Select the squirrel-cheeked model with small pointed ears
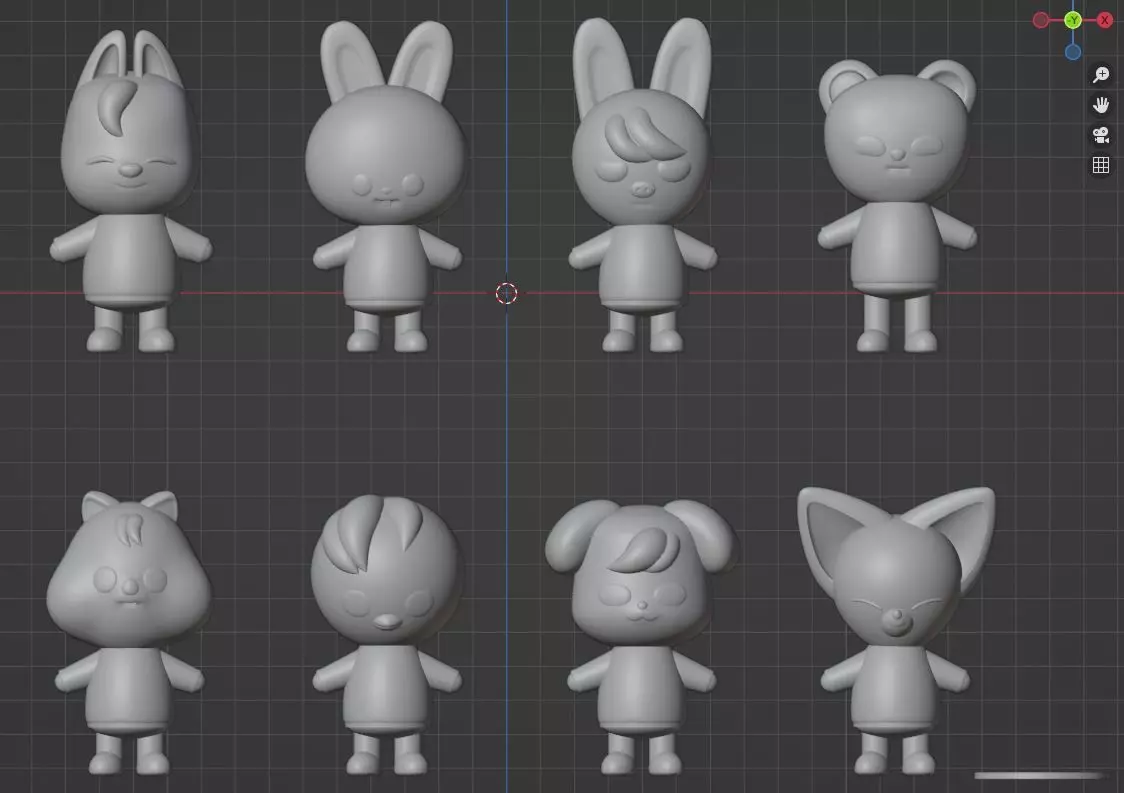The image size is (1124, 793). [x=129, y=632]
